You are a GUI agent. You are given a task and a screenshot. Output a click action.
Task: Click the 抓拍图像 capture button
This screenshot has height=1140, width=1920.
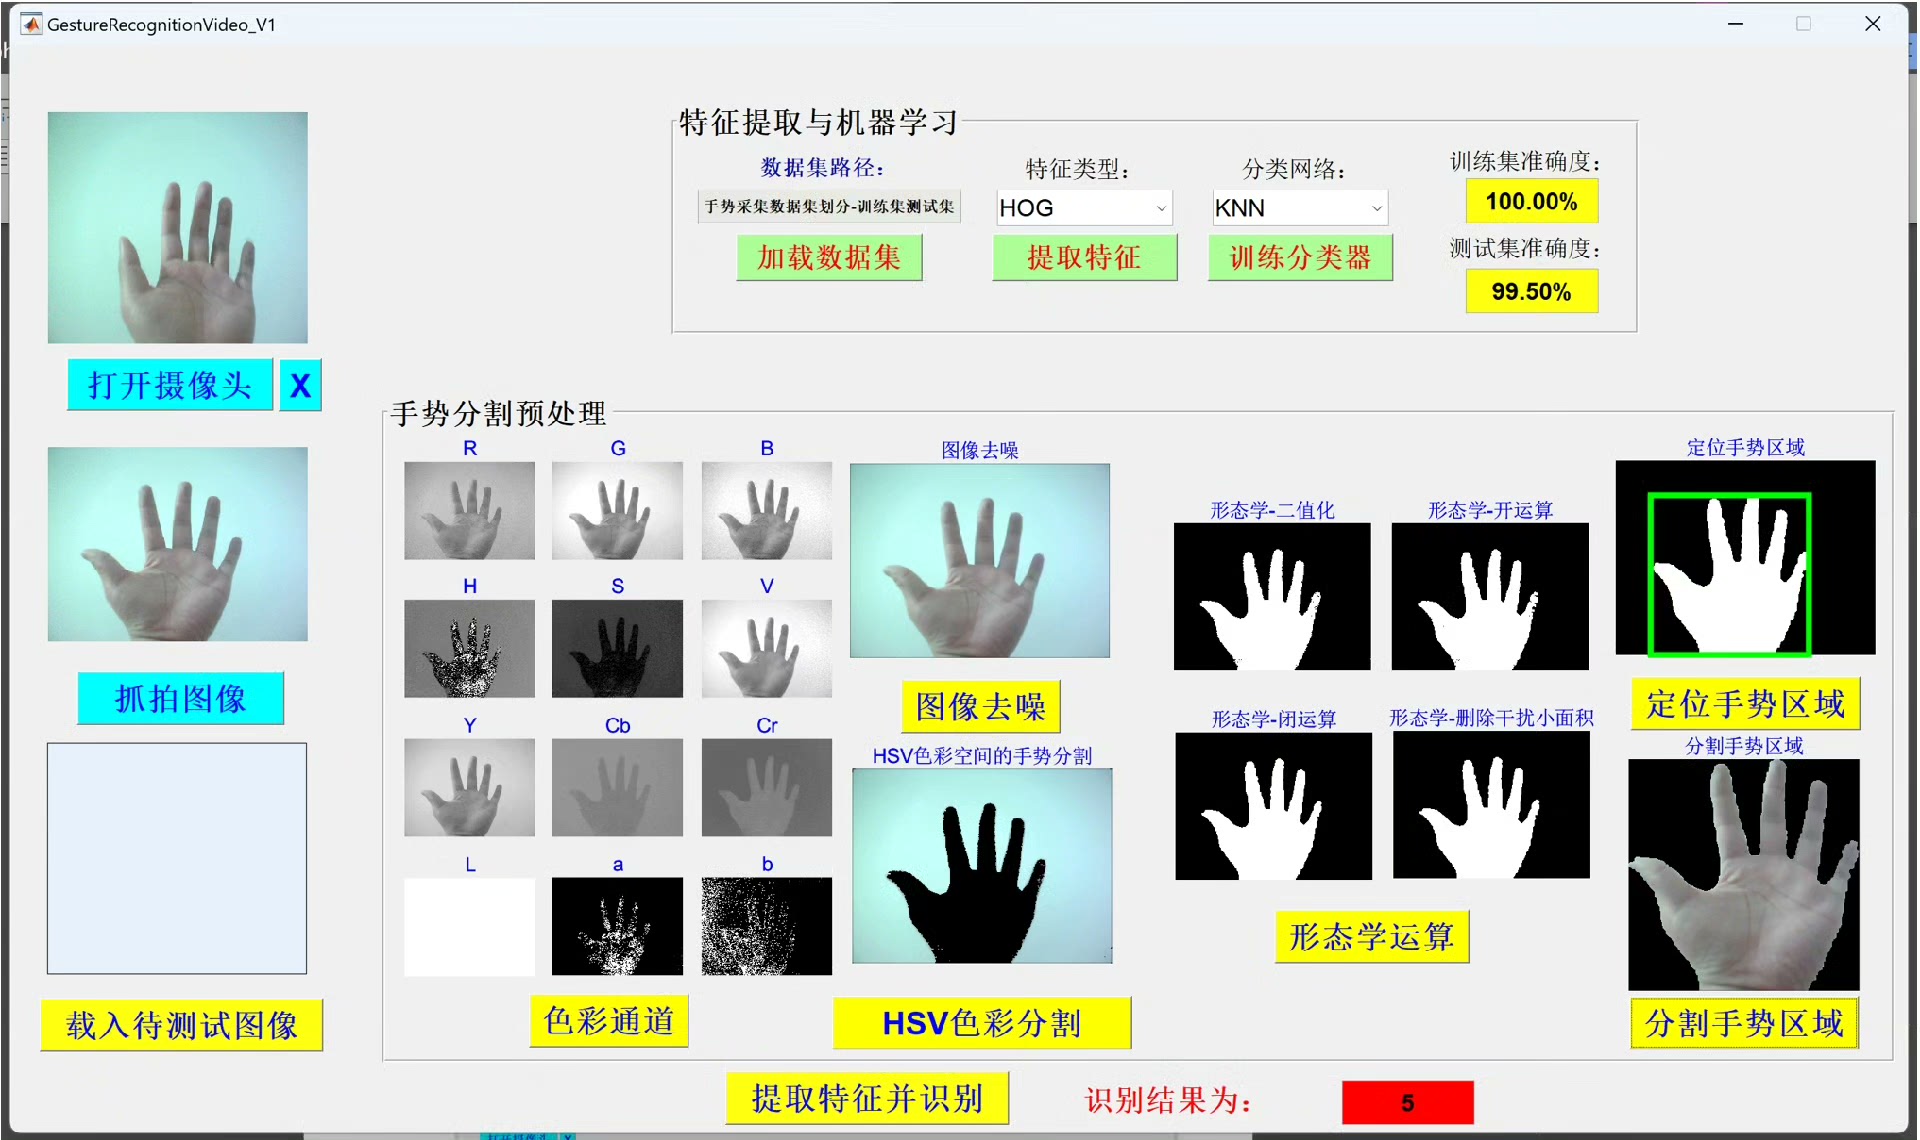point(181,698)
